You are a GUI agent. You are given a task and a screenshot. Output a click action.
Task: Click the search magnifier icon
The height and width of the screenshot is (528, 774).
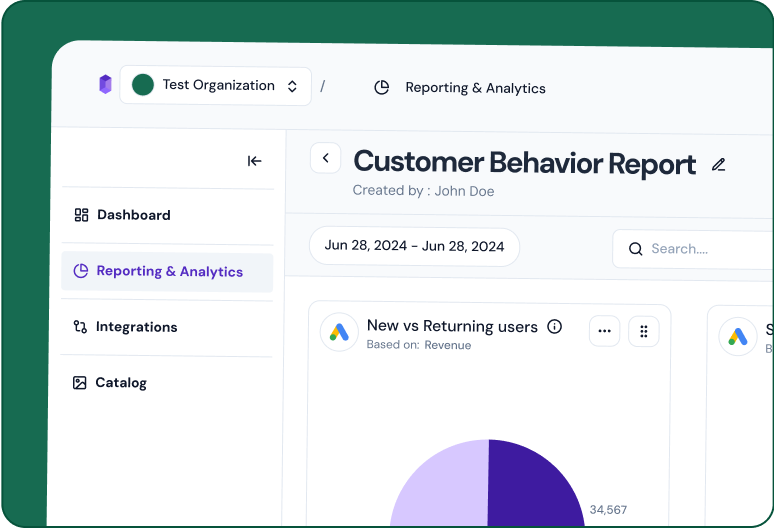tap(635, 249)
